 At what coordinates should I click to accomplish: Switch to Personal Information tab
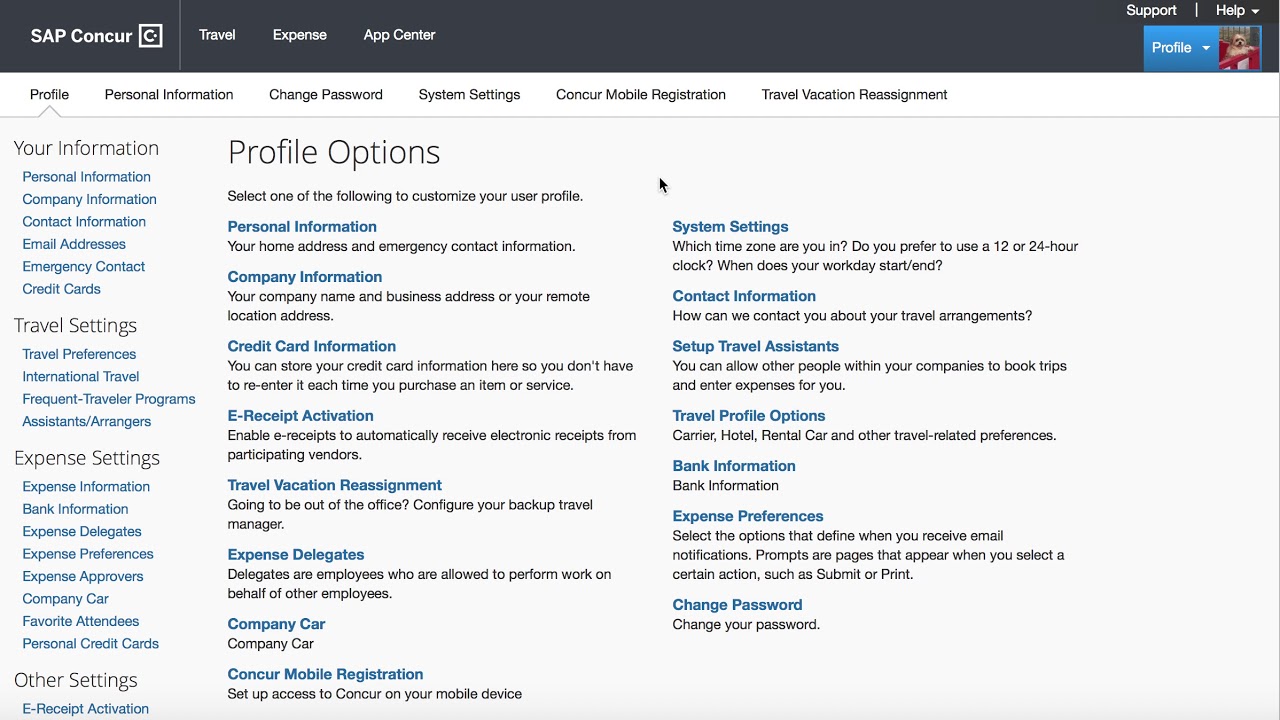point(169,95)
